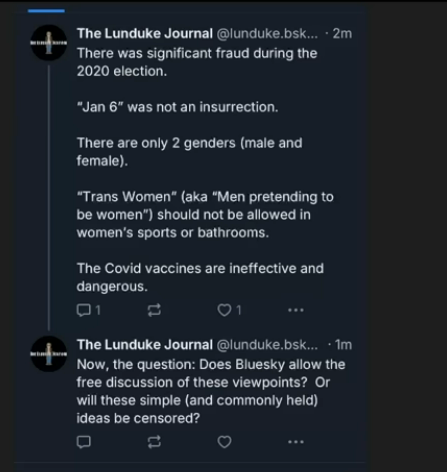The height and width of the screenshot is (472, 447).
Task: Repost the first post about 2020 election
Action: click(x=154, y=310)
